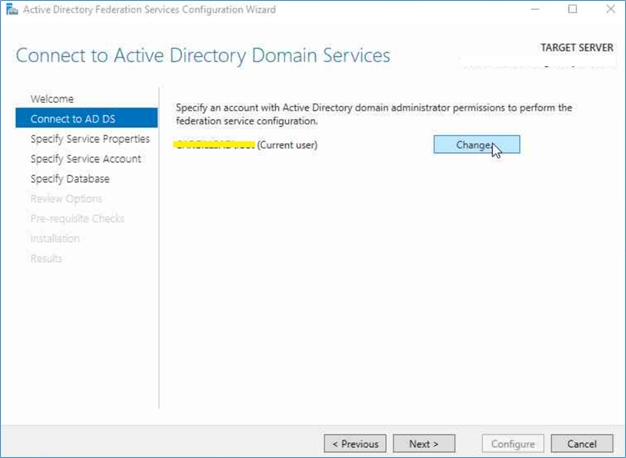Close the wizard with the X button

[610, 9]
